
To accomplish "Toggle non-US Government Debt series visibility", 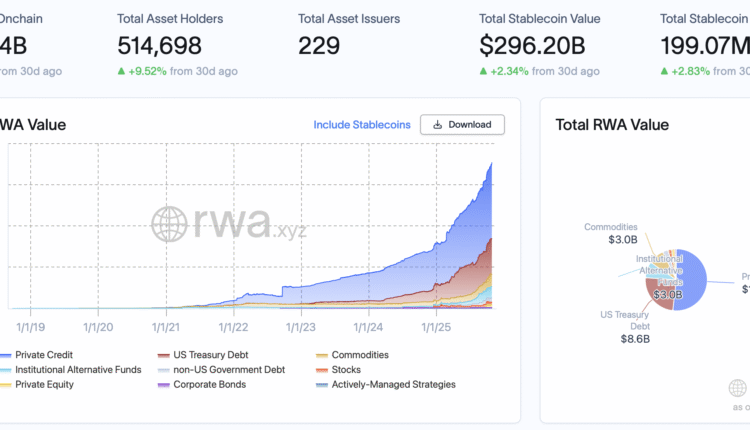I will [x=228, y=370].
